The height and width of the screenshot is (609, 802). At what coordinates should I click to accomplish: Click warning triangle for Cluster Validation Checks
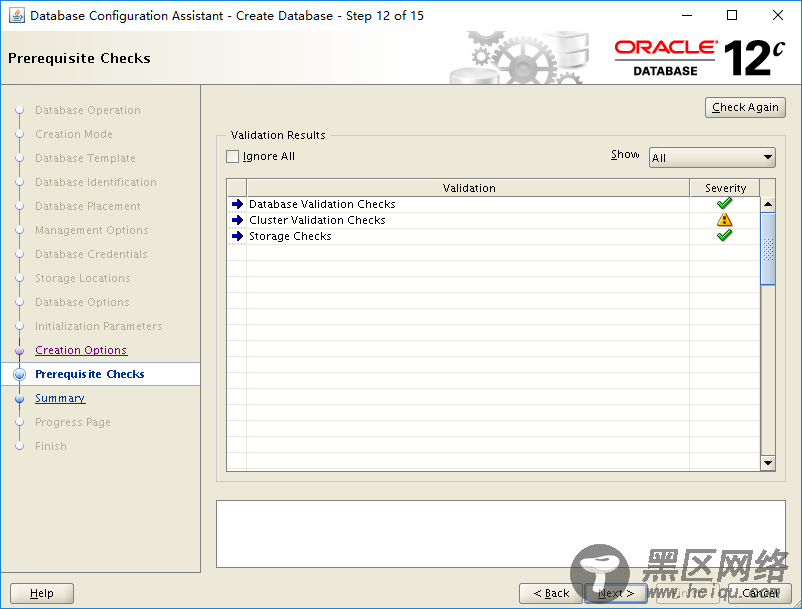(x=724, y=220)
